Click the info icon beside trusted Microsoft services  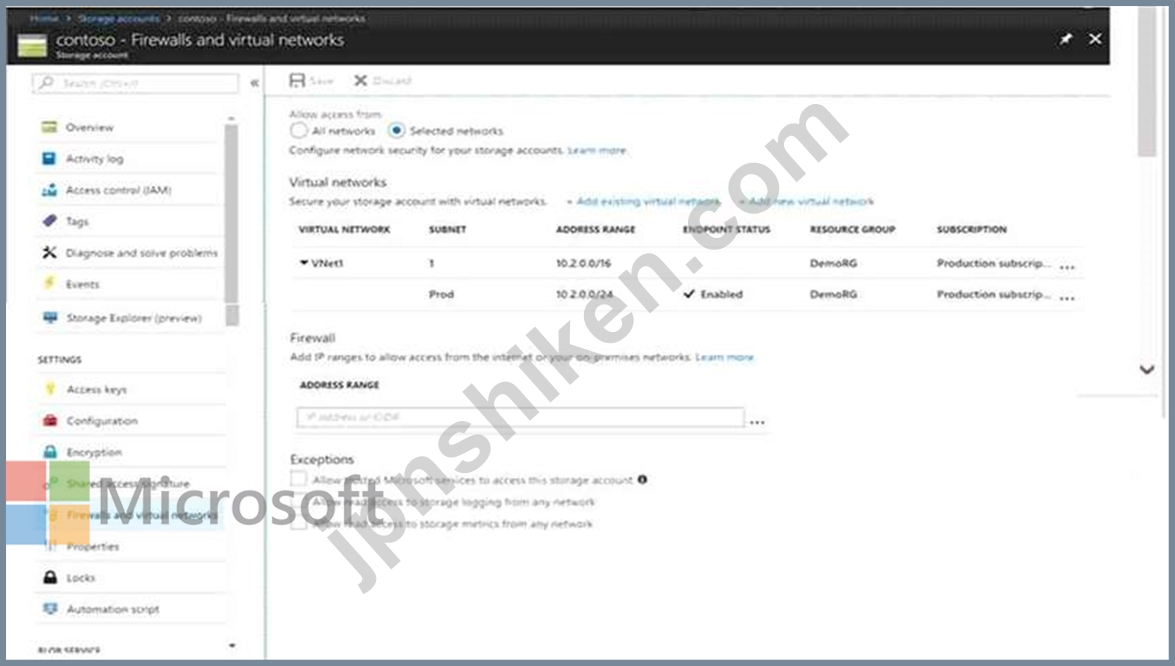click(x=642, y=479)
